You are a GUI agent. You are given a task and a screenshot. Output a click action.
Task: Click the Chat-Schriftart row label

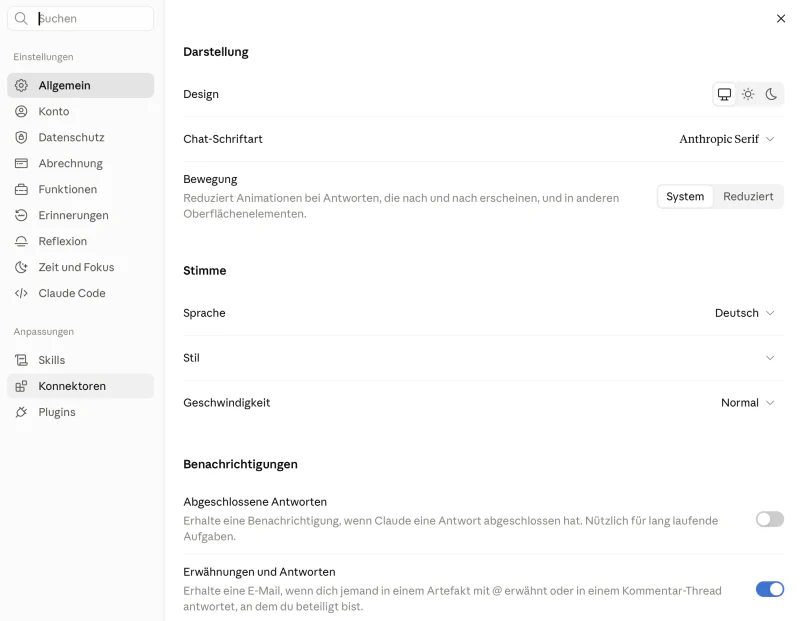click(x=223, y=139)
